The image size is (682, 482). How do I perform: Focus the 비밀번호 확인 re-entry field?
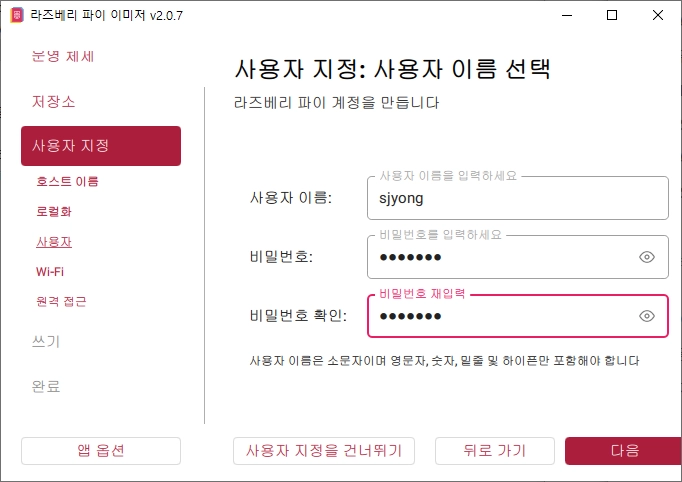[518, 316]
